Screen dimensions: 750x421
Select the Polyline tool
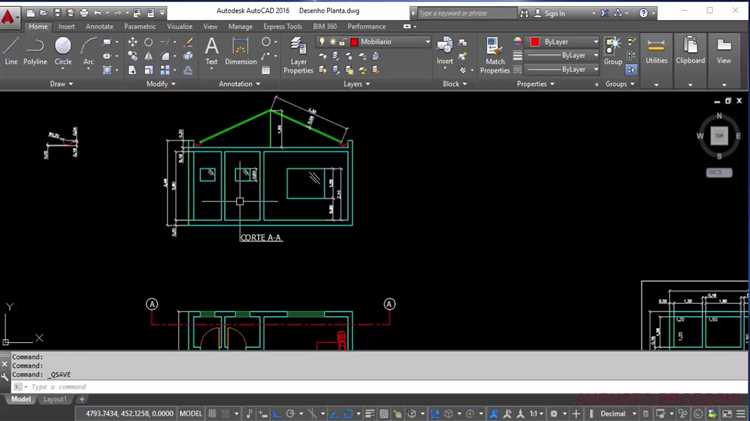[x=35, y=51]
